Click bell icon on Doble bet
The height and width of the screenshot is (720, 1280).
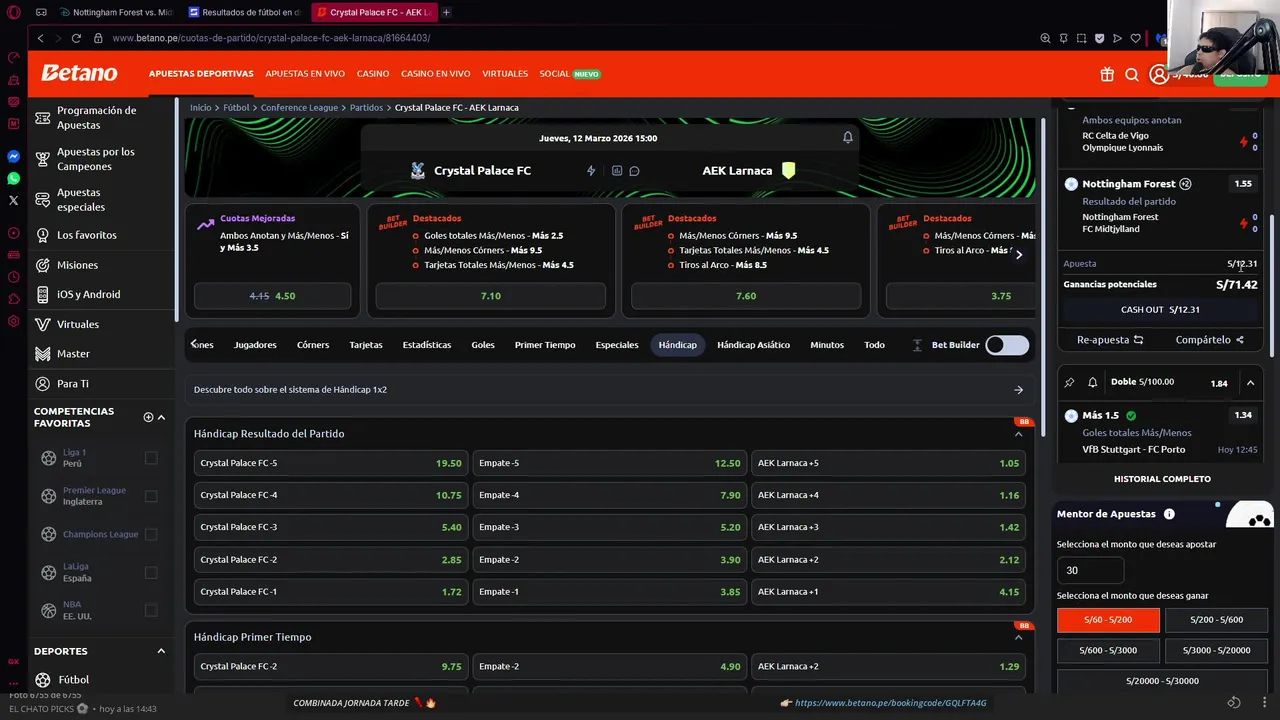coord(1092,382)
